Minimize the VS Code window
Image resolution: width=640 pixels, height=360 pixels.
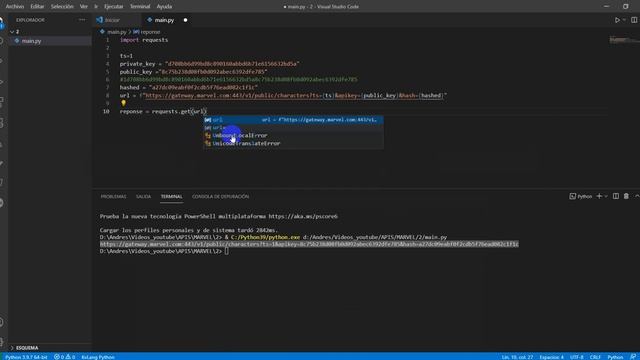pos(606,7)
